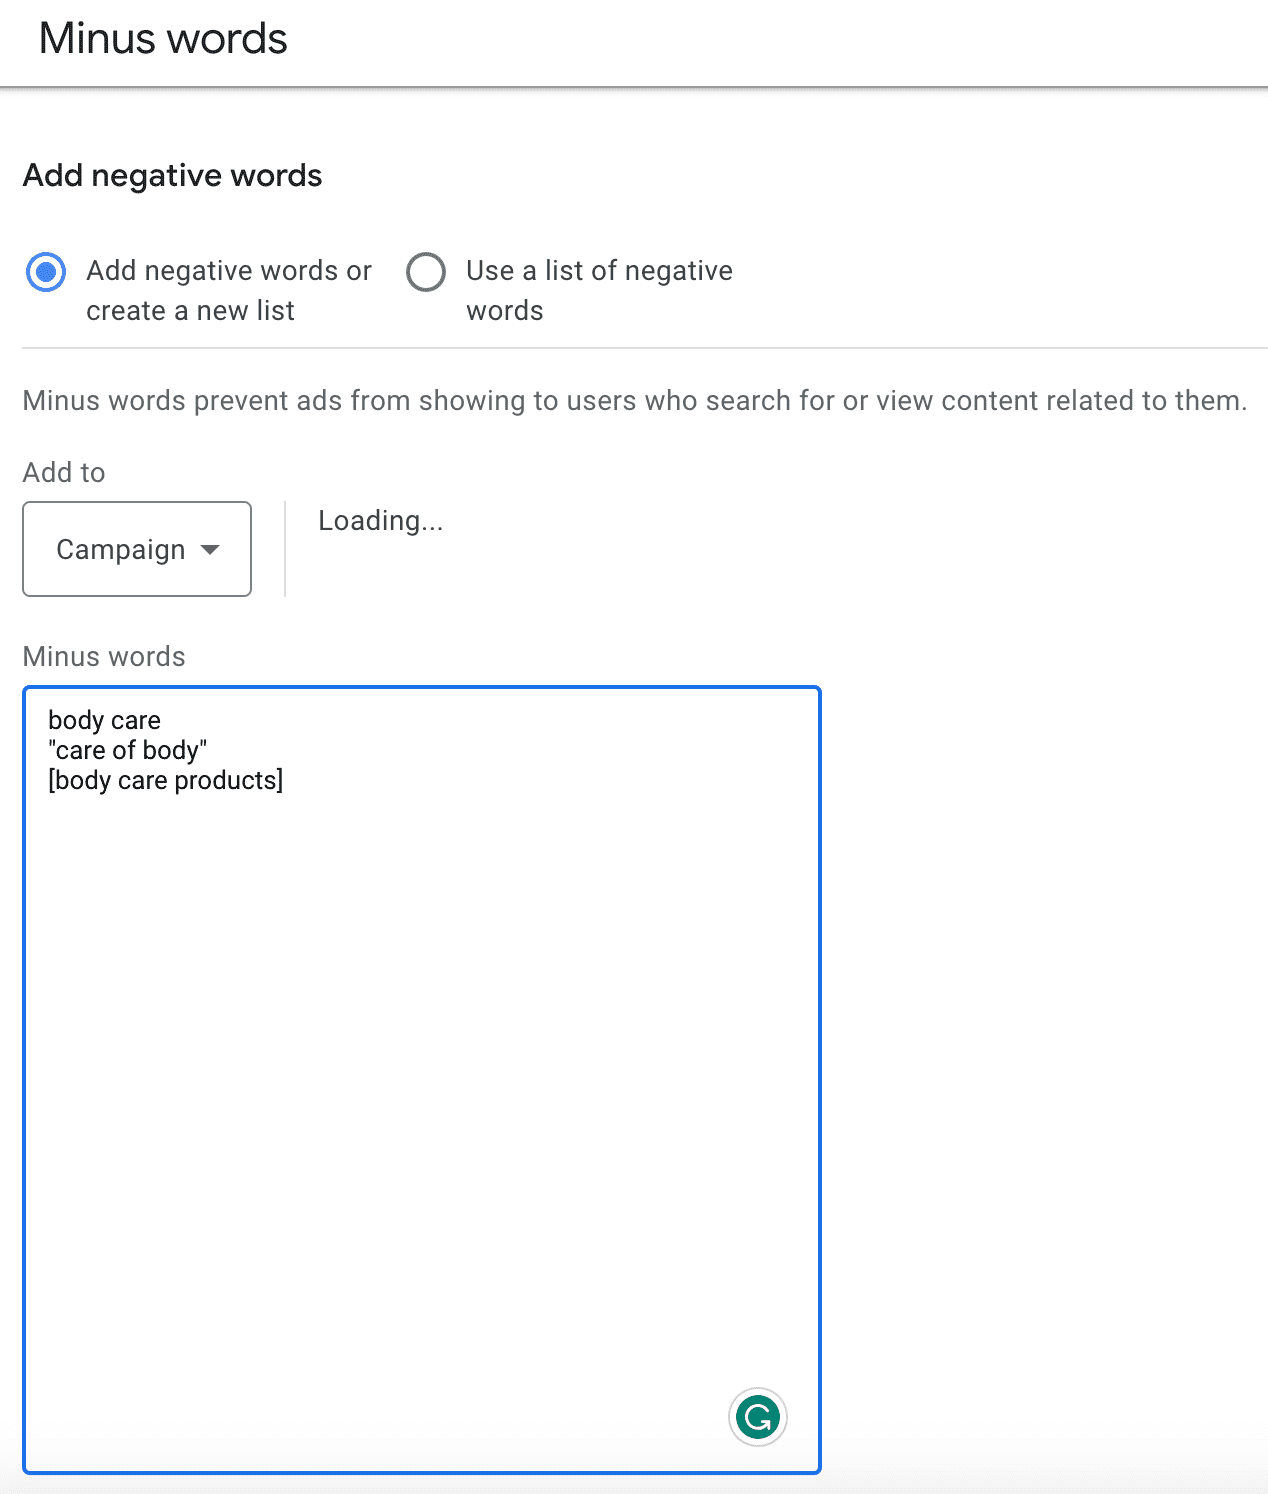Image resolution: width=1268 pixels, height=1494 pixels.
Task: Place cursor on the 'body care' line
Action: point(105,719)
